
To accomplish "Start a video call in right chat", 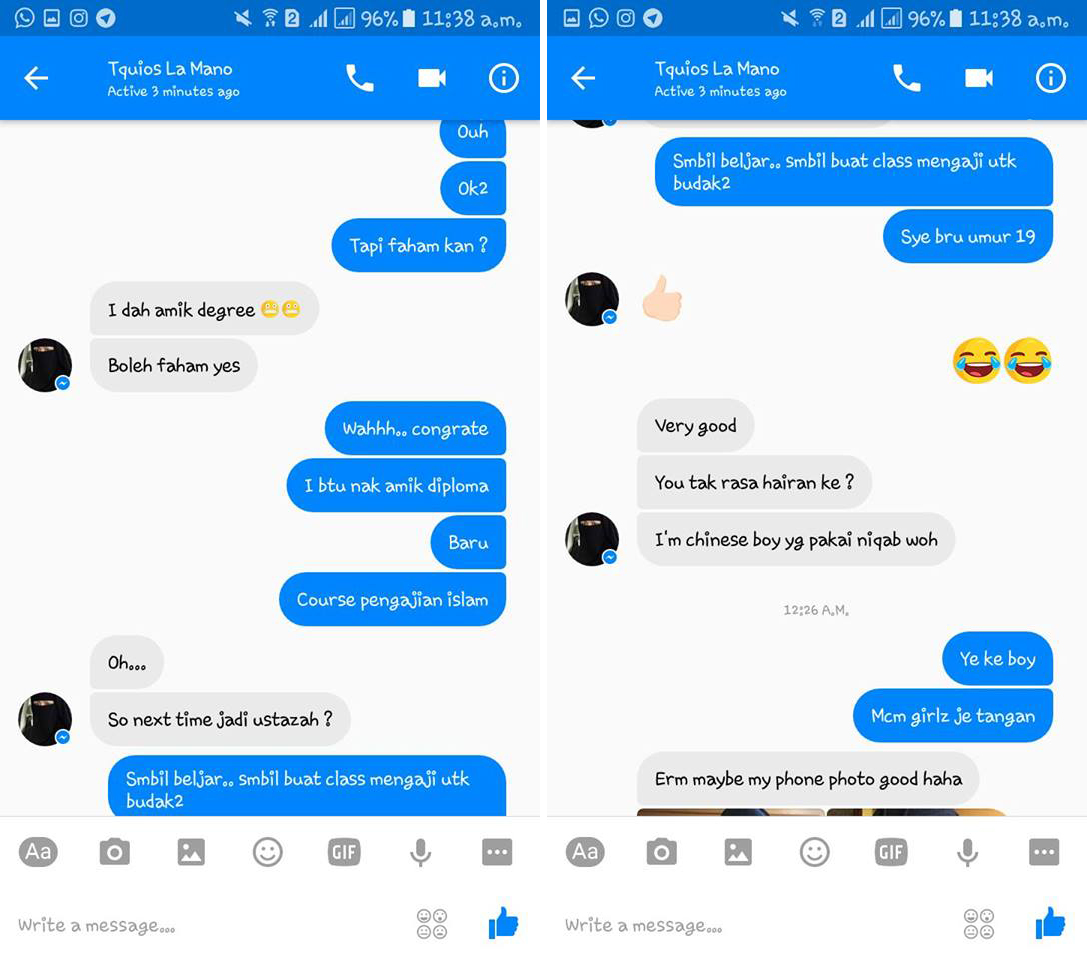I will click(x=979, y=78).
